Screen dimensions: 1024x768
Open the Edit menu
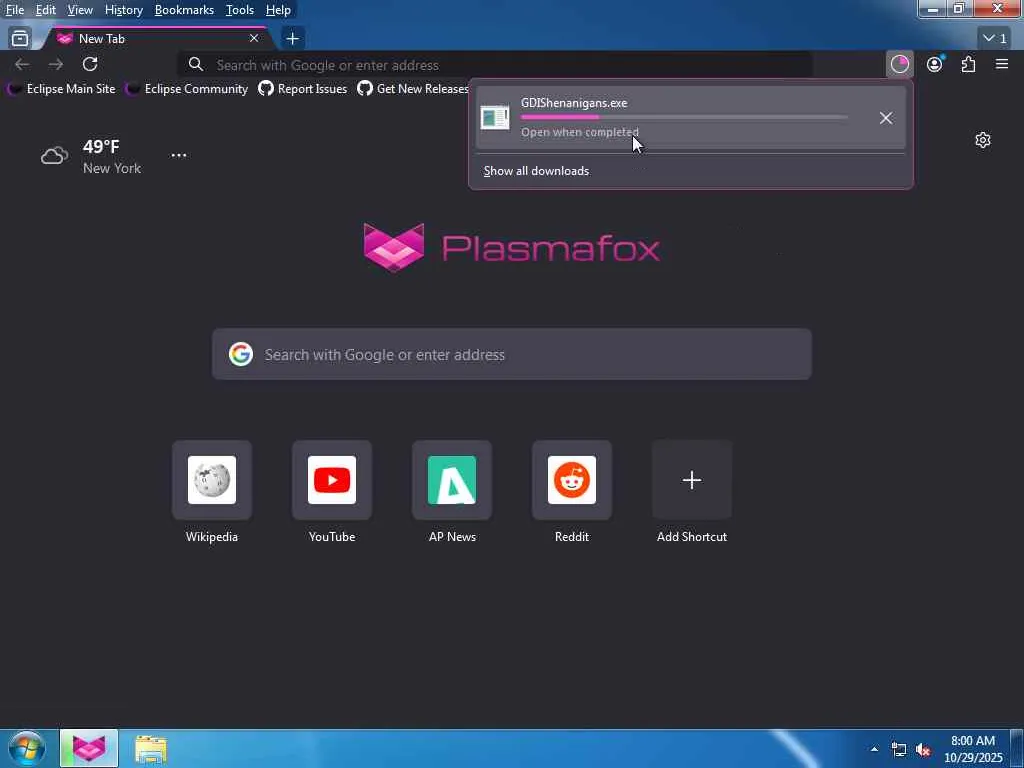(46, 10)
